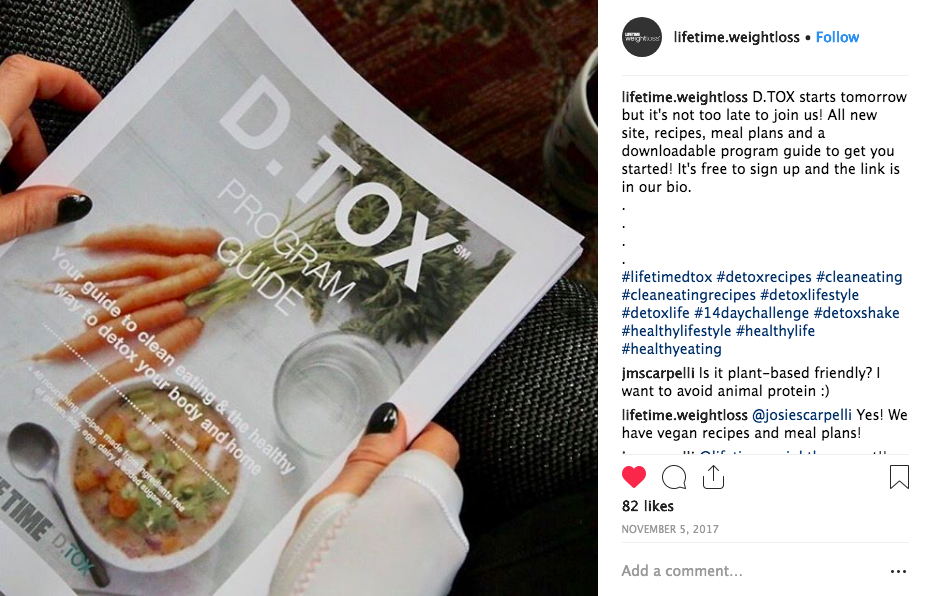933x596 pixels.
Task: Open more options three-dot menu
Action: pos(898,572)
